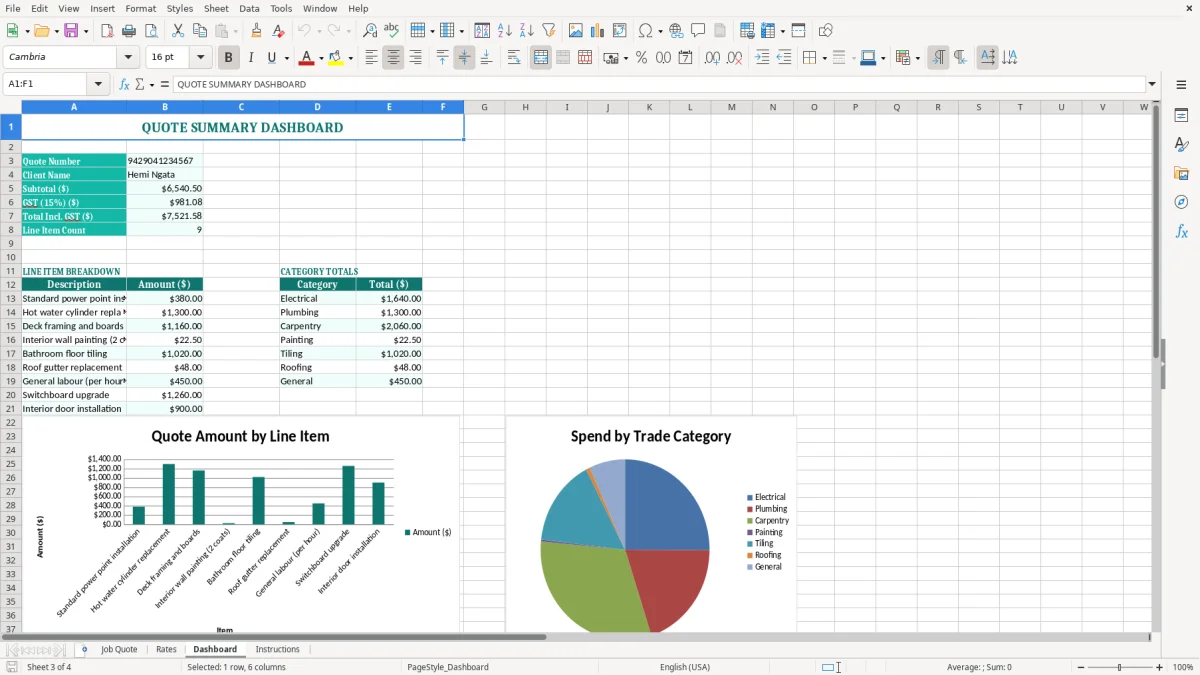Image resolution: width=1200 pixels, height=675 pixels.
Task: Click the Increase Indent icon
Action: point(762,58)
